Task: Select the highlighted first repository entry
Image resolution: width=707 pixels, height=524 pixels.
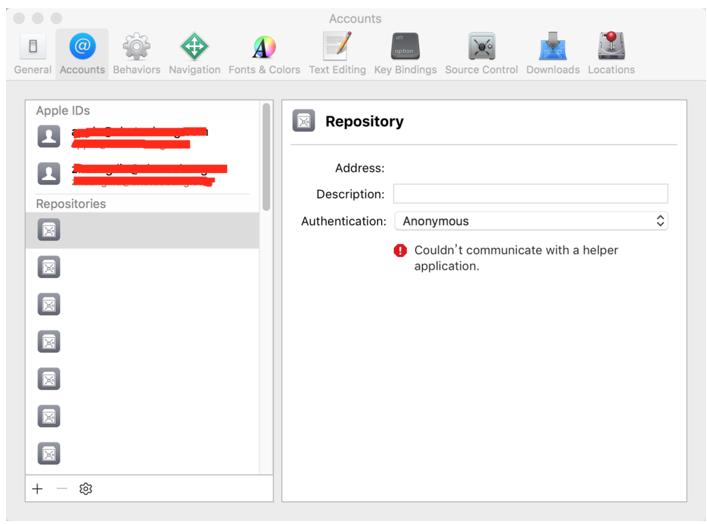Action: (x=142, y=230)
